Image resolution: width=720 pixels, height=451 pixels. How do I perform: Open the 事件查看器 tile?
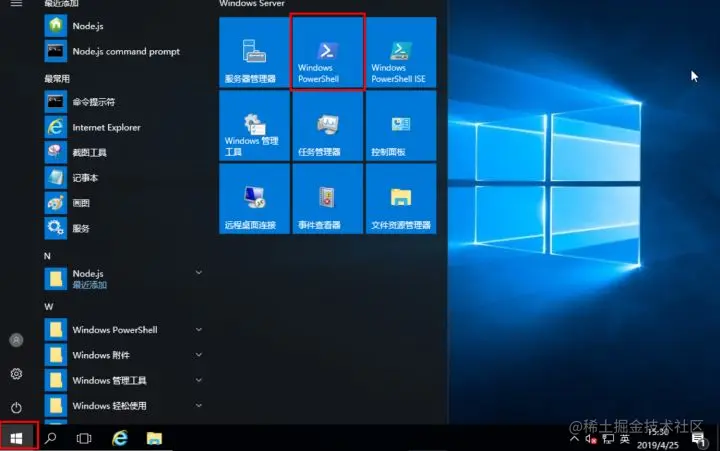(327, 199)
